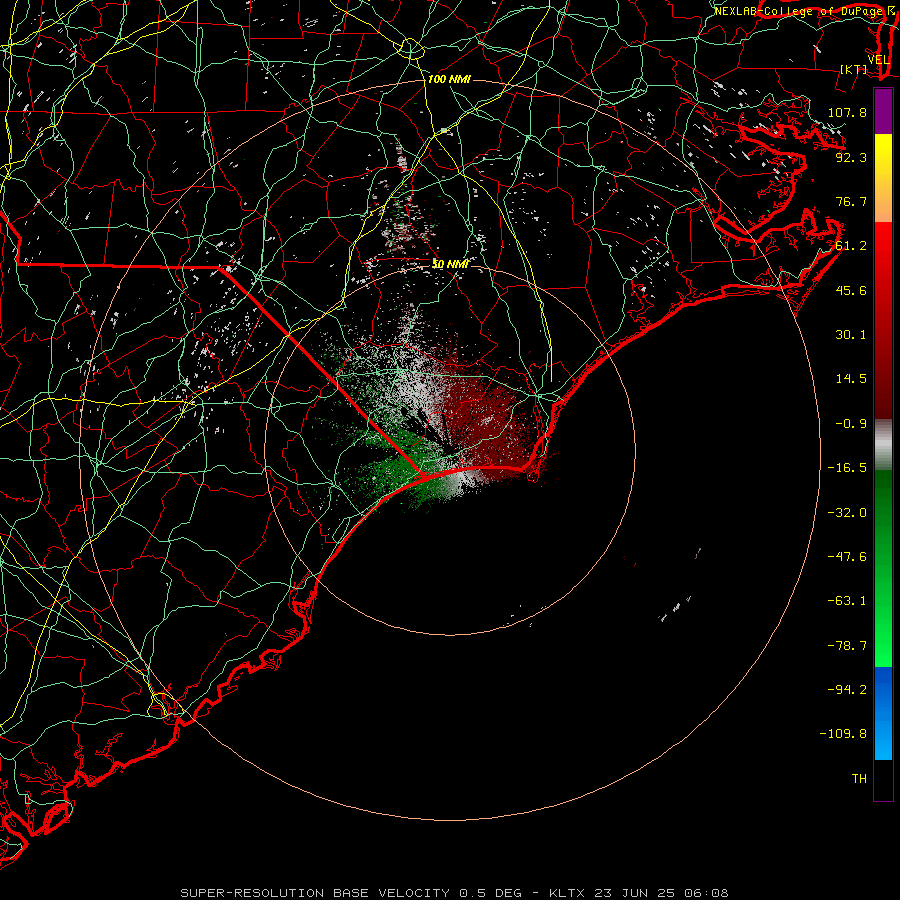Select the 107.8 velocity value

click(x=847, y=112)
